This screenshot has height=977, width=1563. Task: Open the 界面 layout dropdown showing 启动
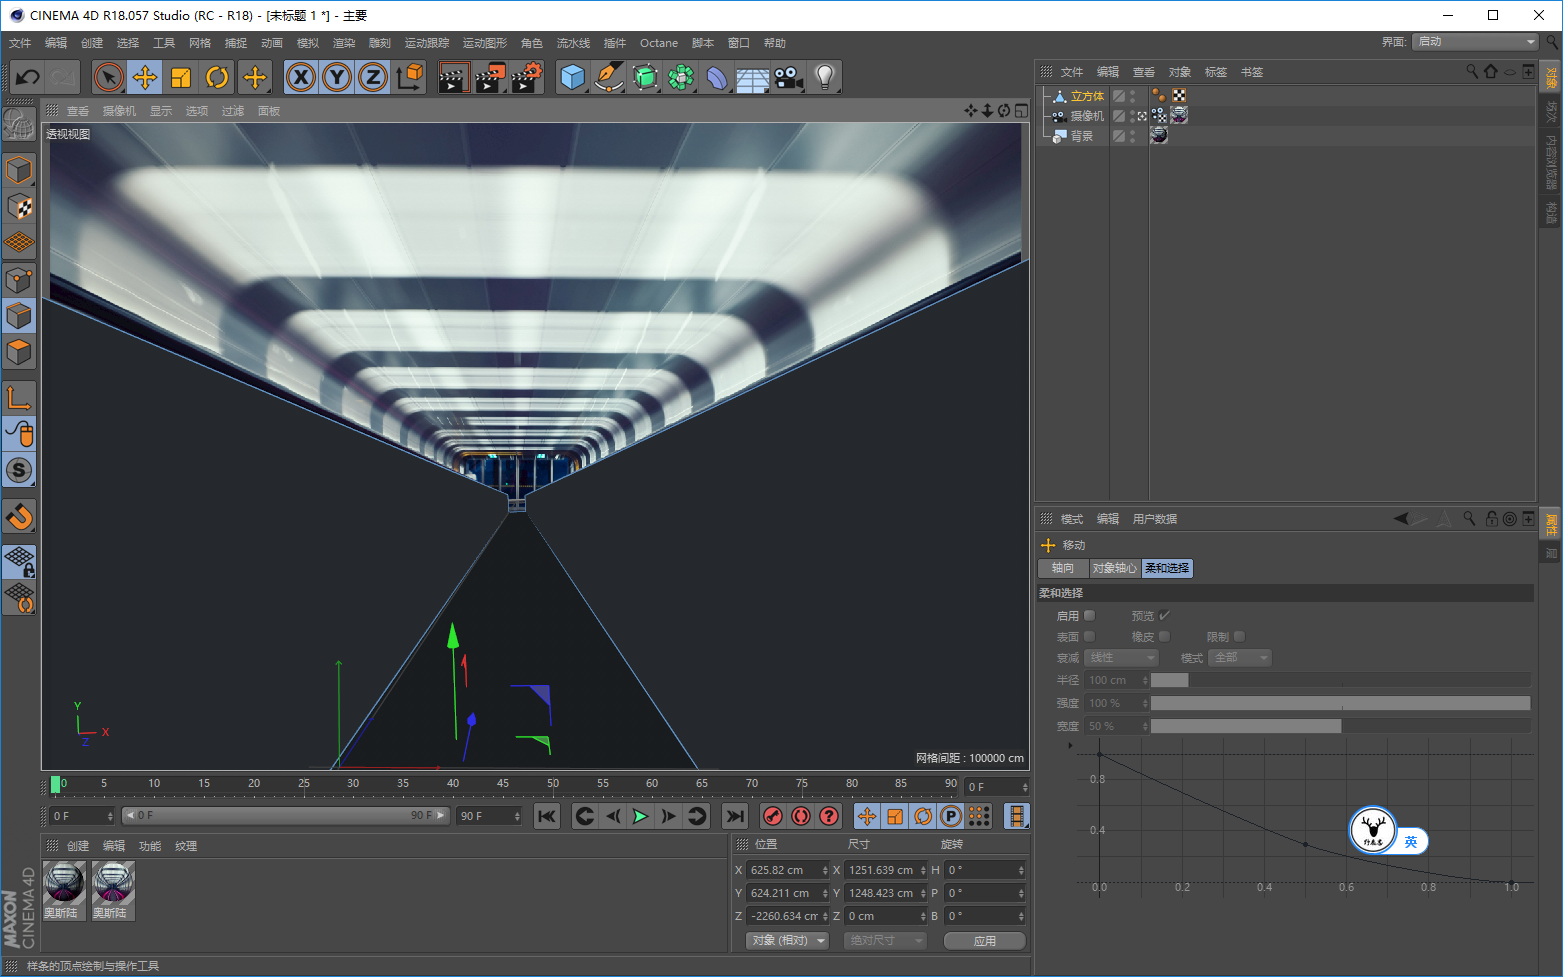pyautogui.click(x=1476, y=41)
